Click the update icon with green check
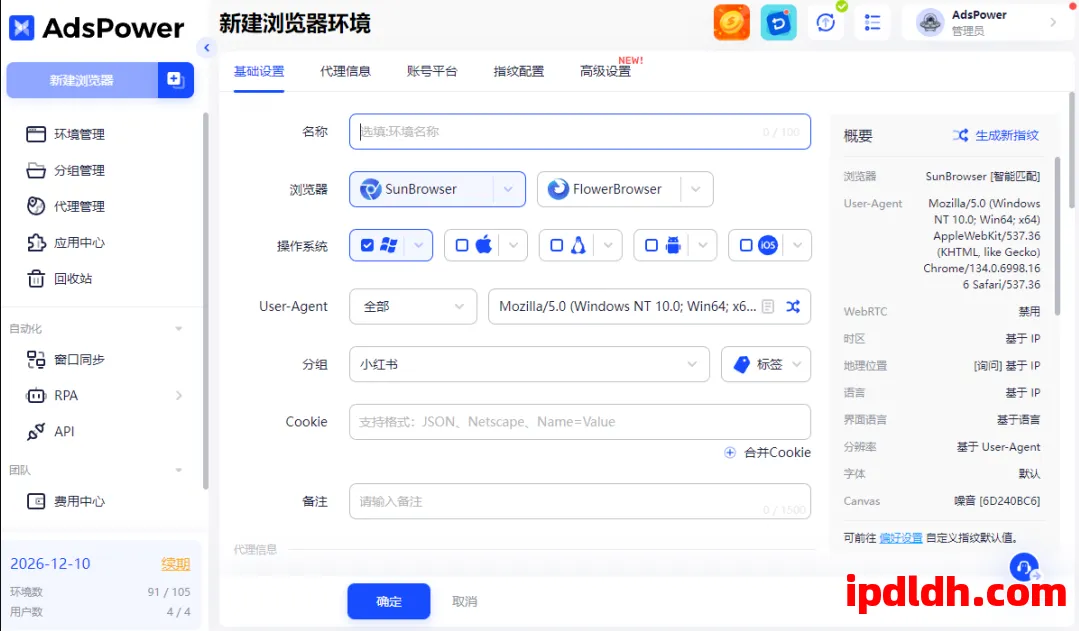The height and width of the screenshot is (631, 1079). coord(826,23)
